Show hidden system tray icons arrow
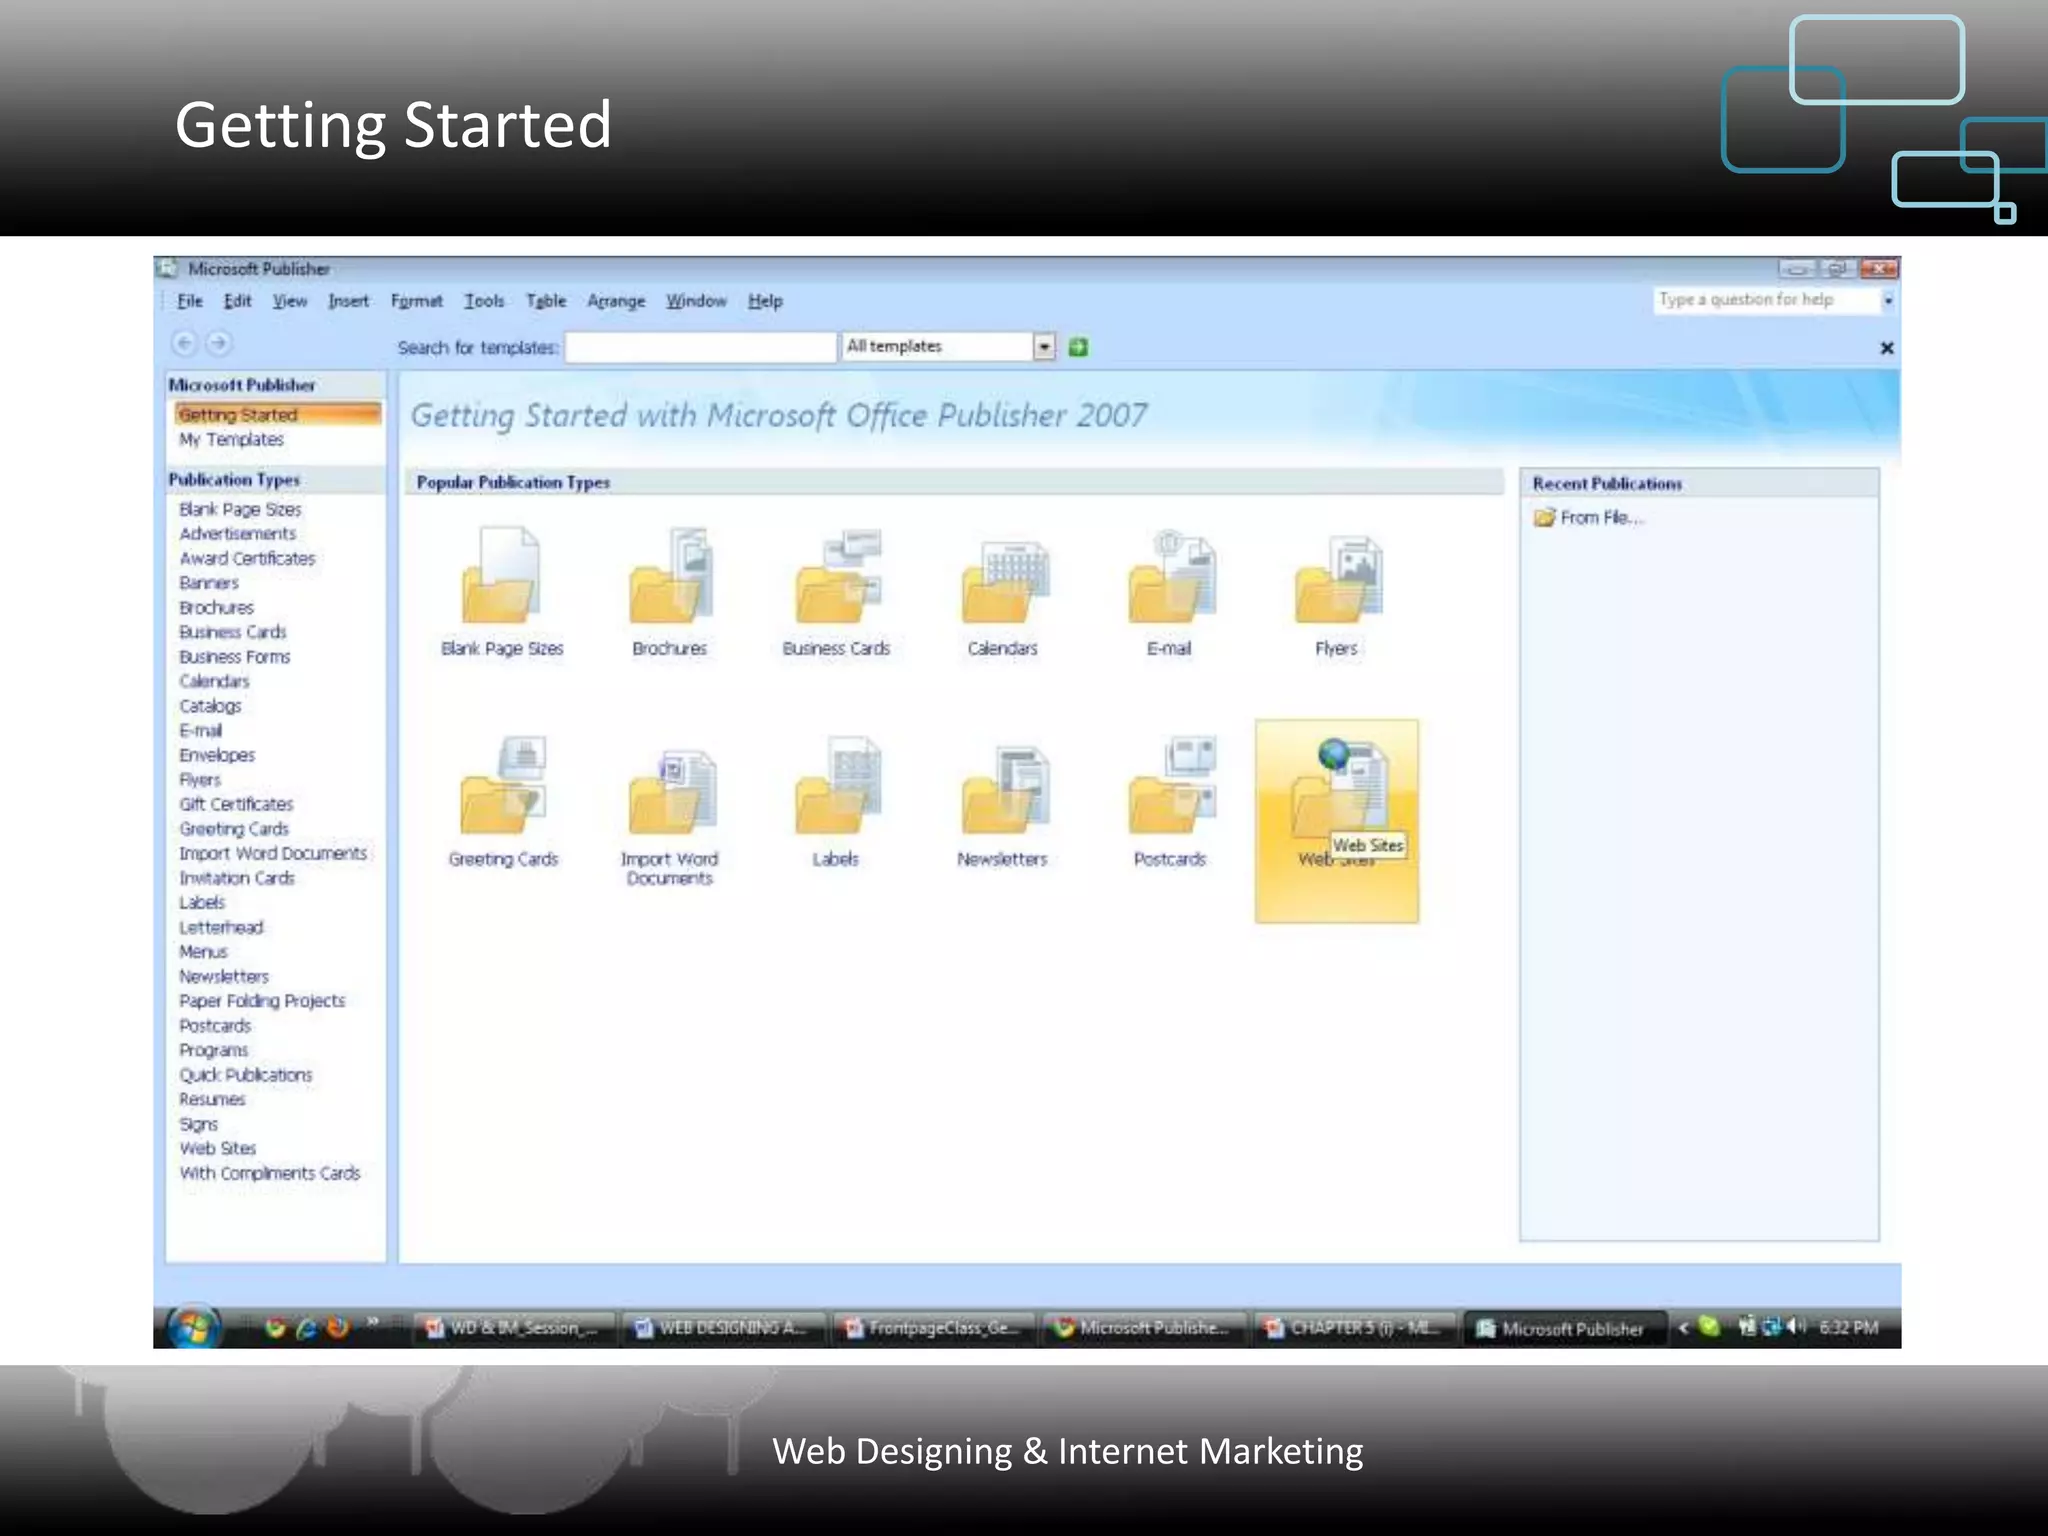 [1684, 1328]
